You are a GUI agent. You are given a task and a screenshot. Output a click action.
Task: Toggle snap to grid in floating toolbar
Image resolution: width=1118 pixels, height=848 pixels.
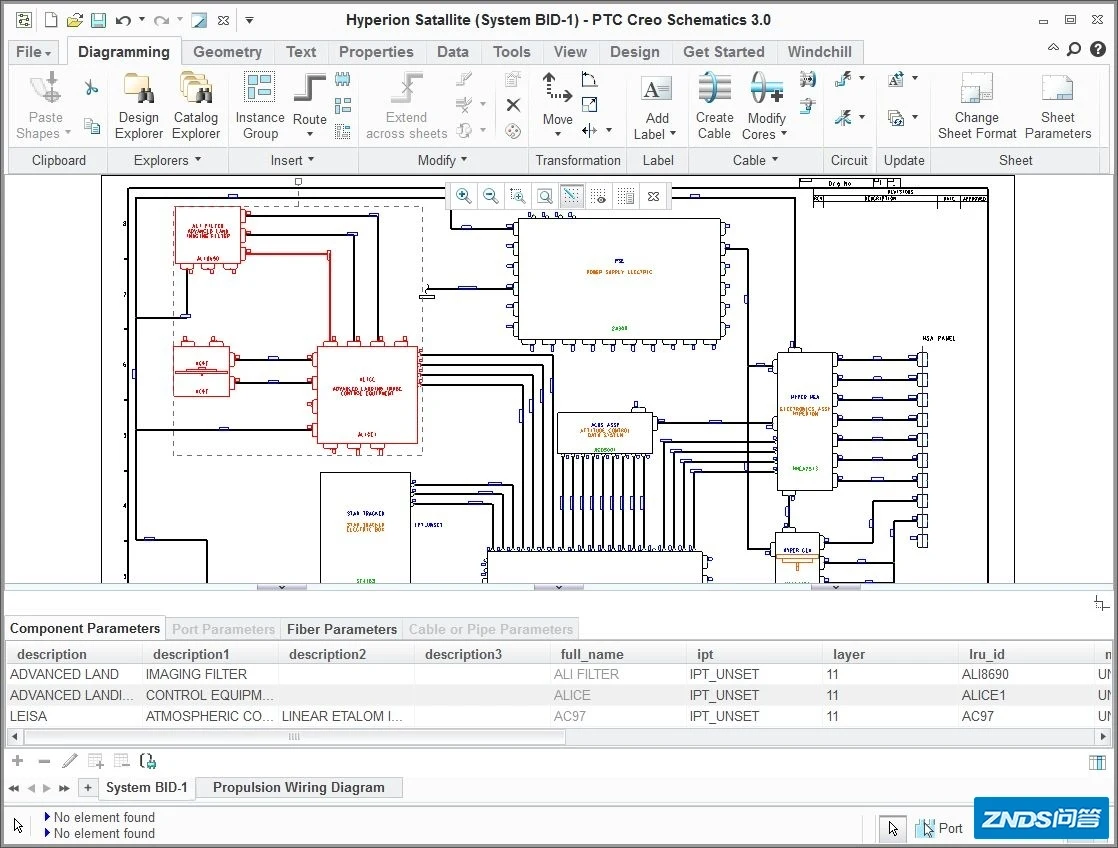coord(571,196)
